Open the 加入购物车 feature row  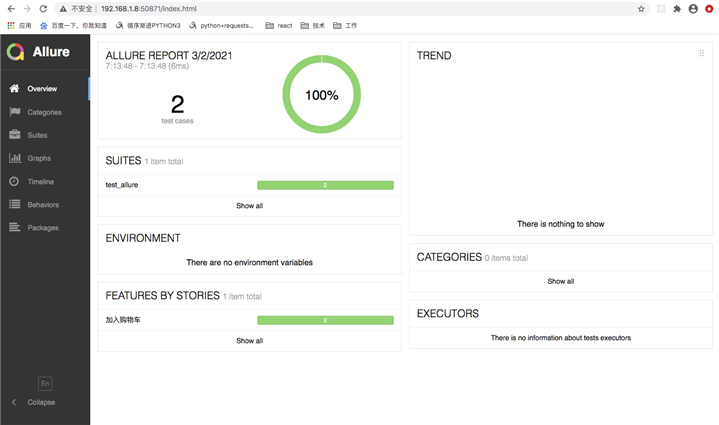[249, 320]
